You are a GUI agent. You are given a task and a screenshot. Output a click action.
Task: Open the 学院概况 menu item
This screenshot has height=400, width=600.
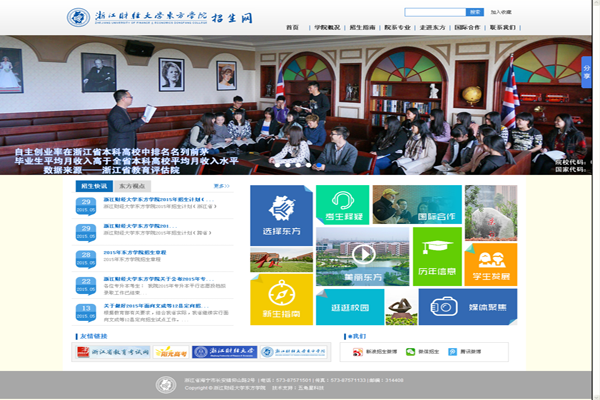click(327, 28)
